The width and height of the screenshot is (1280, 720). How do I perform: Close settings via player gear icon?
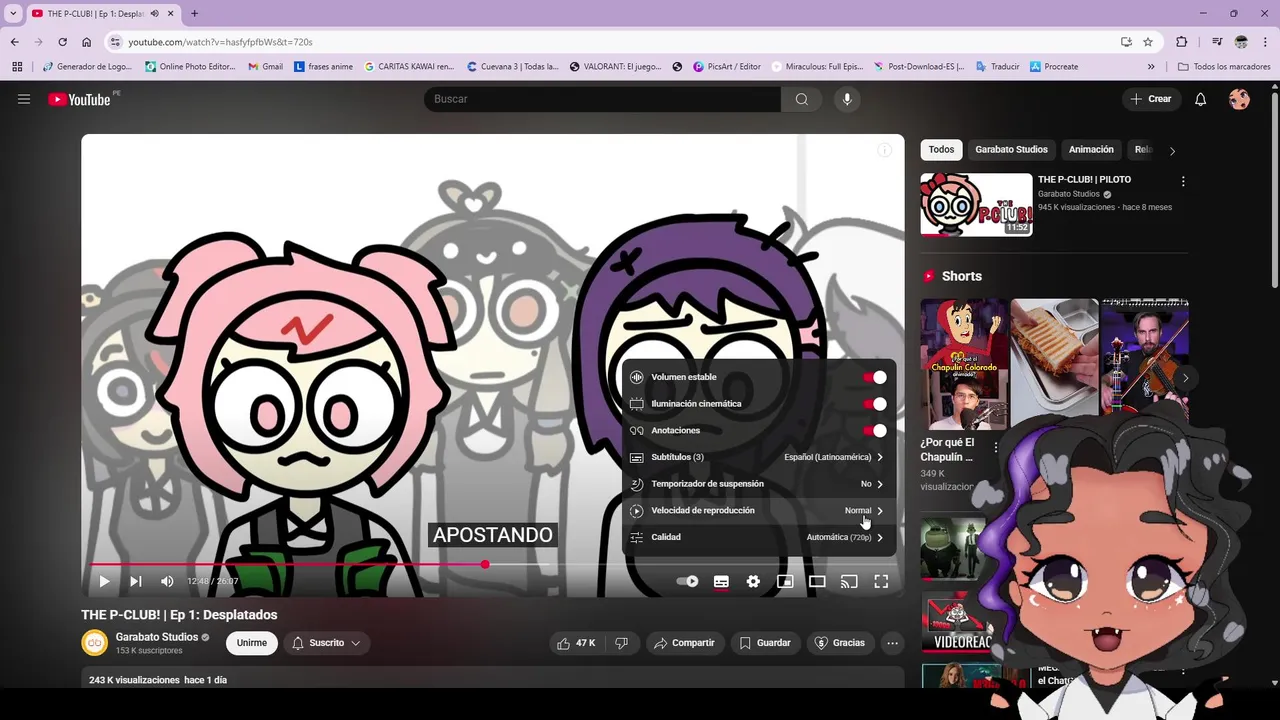(753, 581)
